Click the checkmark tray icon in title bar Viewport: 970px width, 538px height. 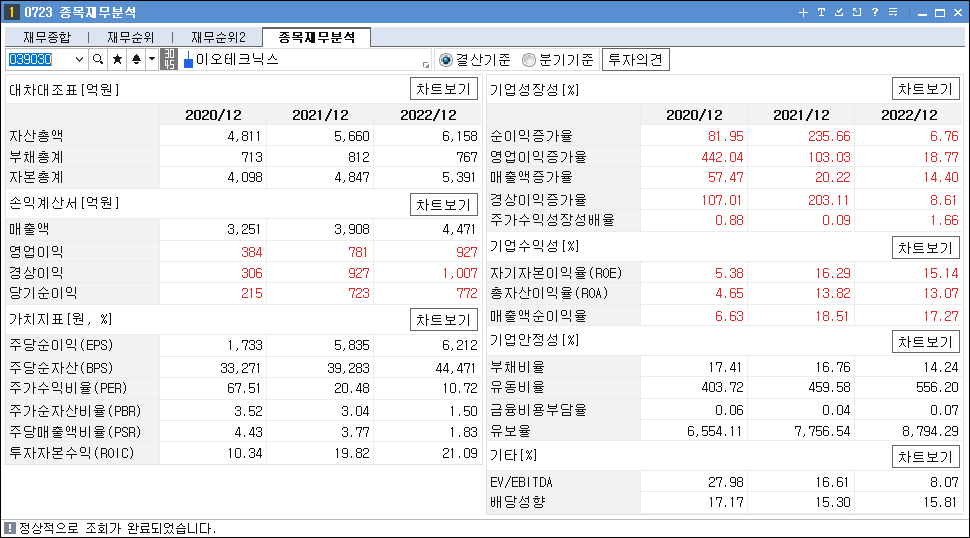point(839,12)
